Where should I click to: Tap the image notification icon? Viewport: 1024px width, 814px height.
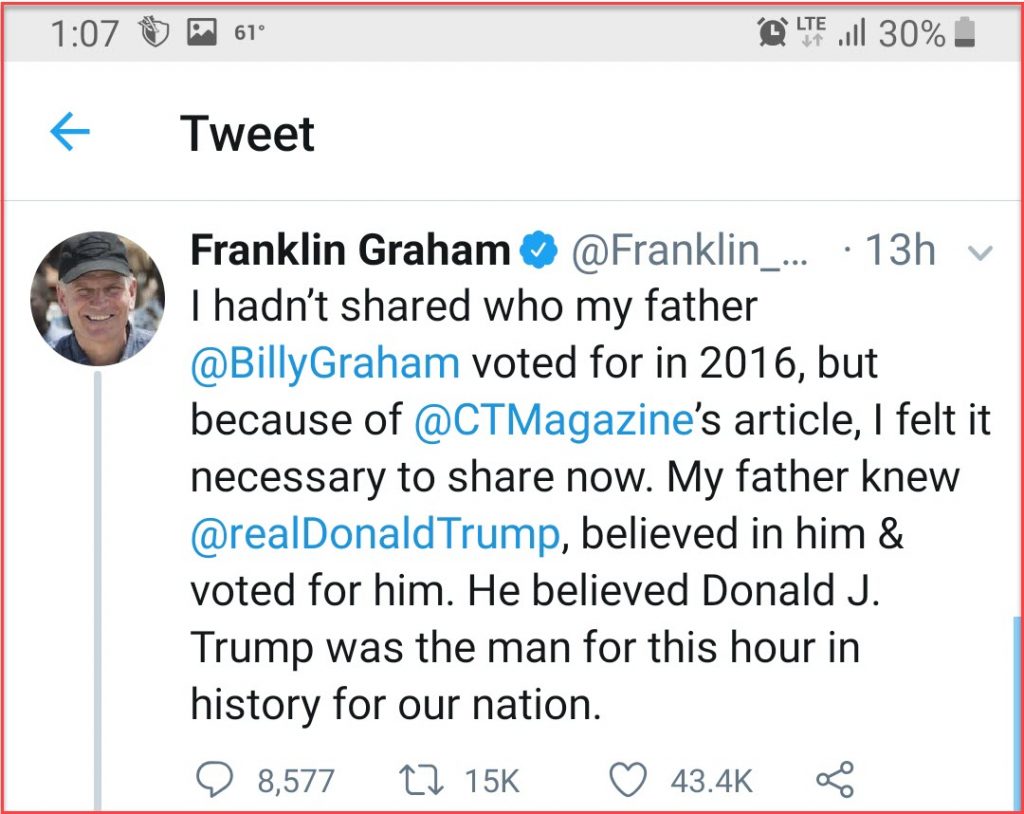(203, 33)
